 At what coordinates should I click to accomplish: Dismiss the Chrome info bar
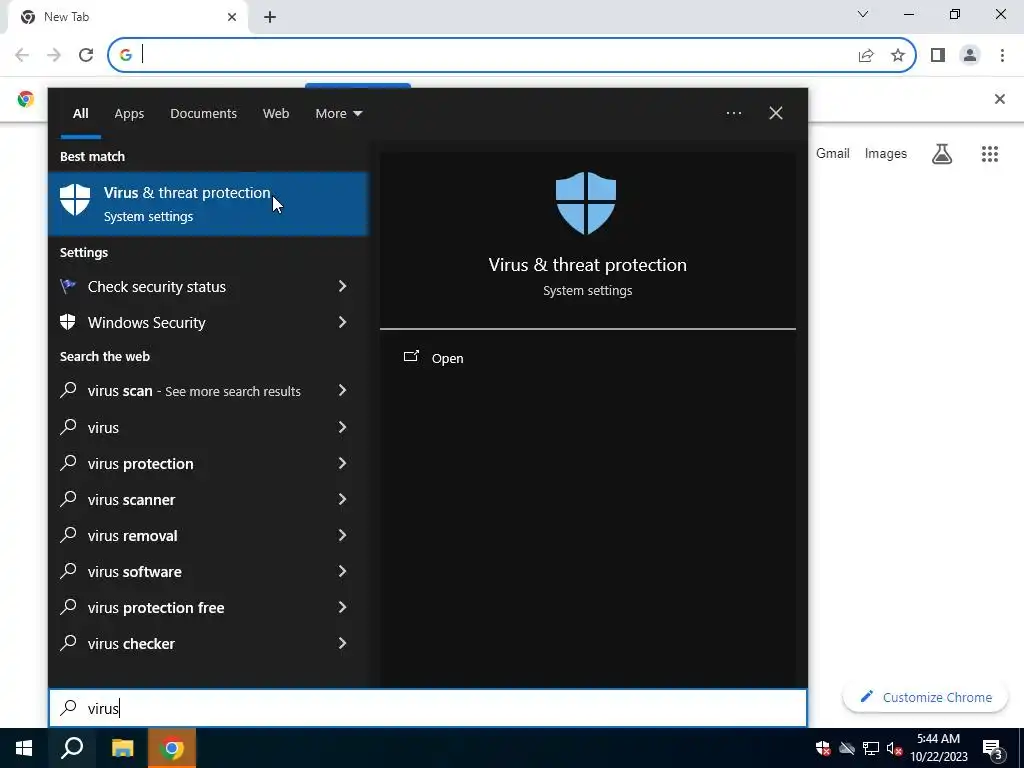coord(999,99)
